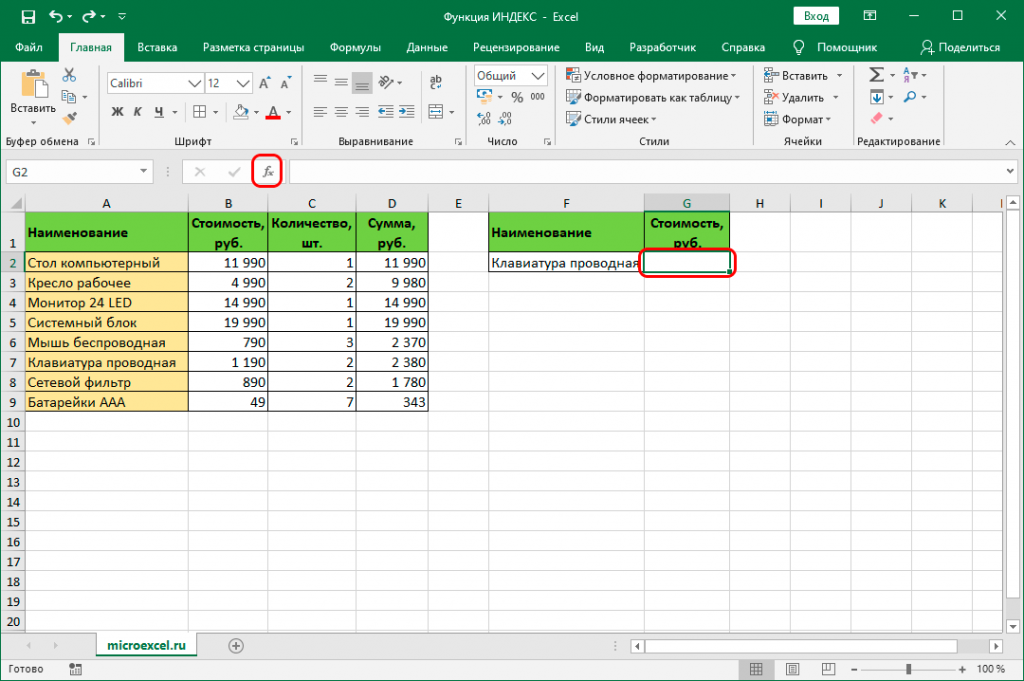The height and width of the screenshot is (681, 1024).
Task: Adjust the zoom slider handle
Action: coord(908,669)
